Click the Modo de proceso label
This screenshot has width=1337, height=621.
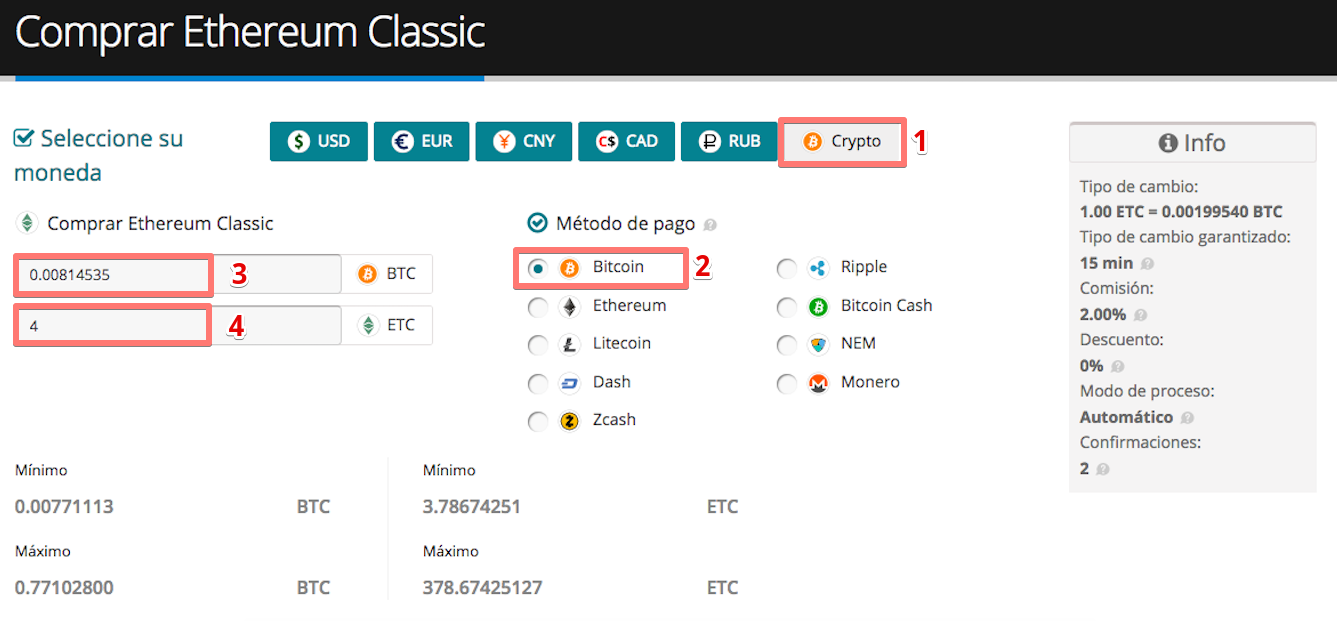[1147, 391]
